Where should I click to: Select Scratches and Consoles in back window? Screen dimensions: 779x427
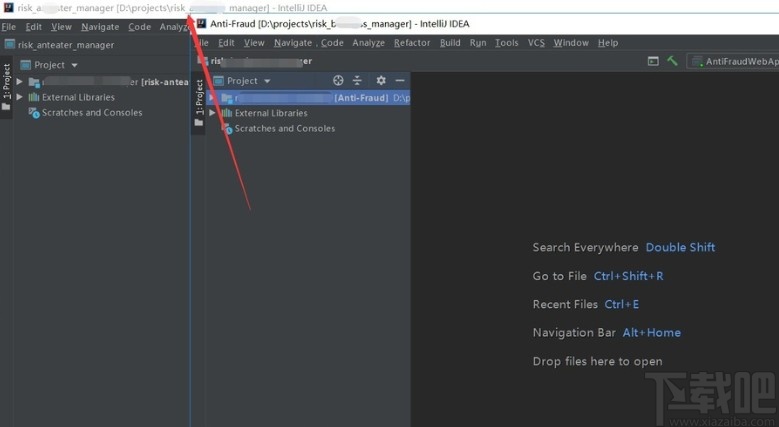92,112
